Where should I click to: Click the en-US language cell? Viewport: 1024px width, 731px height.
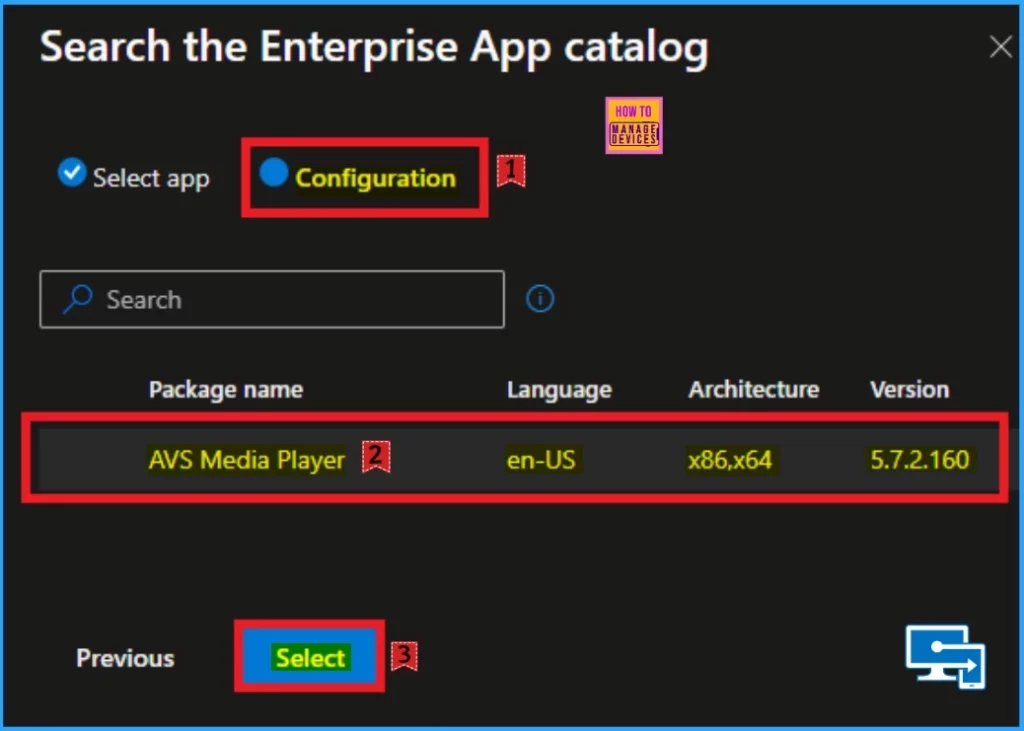(x=541, y=460)
